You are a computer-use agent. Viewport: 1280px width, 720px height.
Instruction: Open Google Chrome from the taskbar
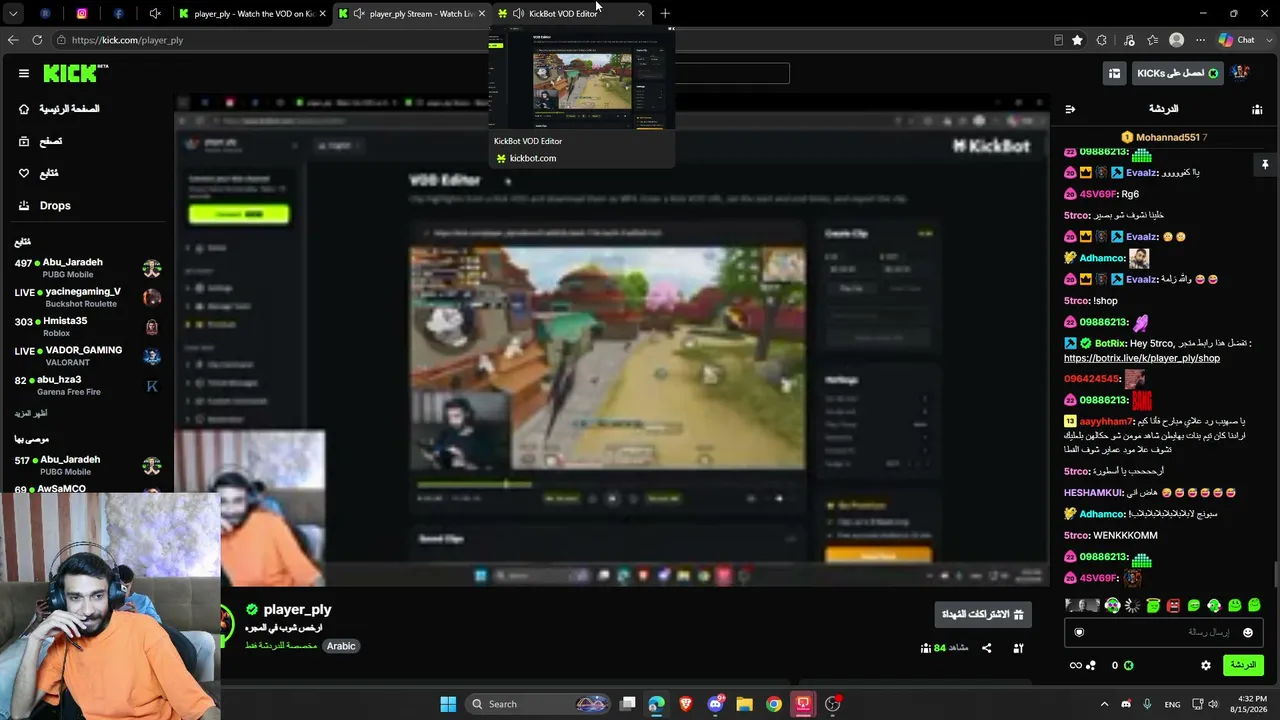pos(774,704)
